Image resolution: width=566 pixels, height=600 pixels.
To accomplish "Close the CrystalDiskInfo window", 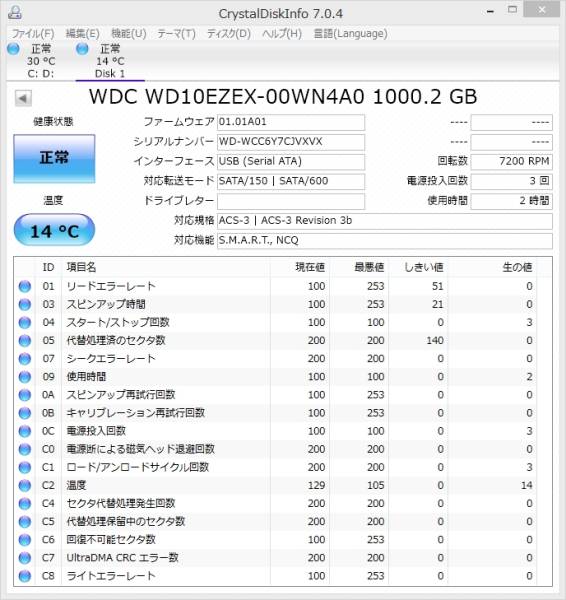I will pyautogui.click(x=542, y=10).
